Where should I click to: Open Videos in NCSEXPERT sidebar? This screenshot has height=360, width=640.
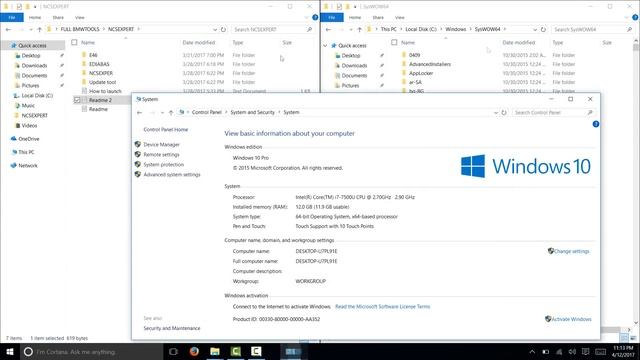click(x=29, y=126)
